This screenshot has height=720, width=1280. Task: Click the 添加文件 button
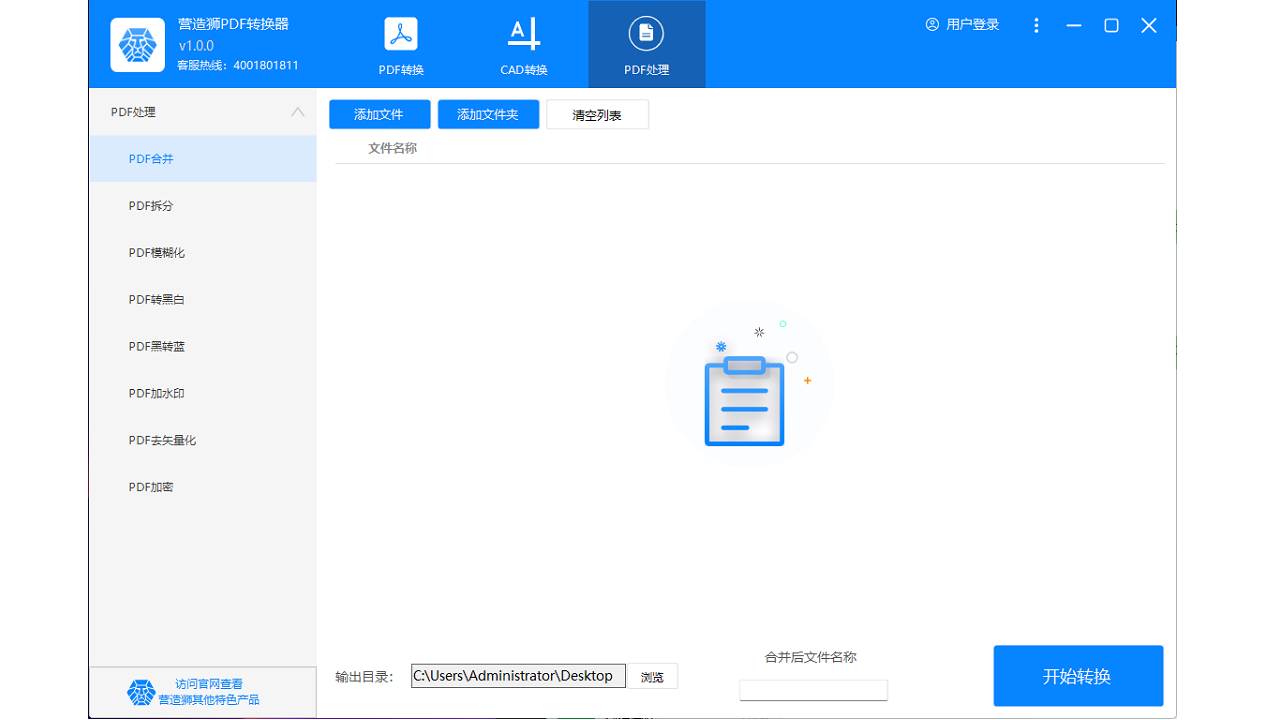379,114
